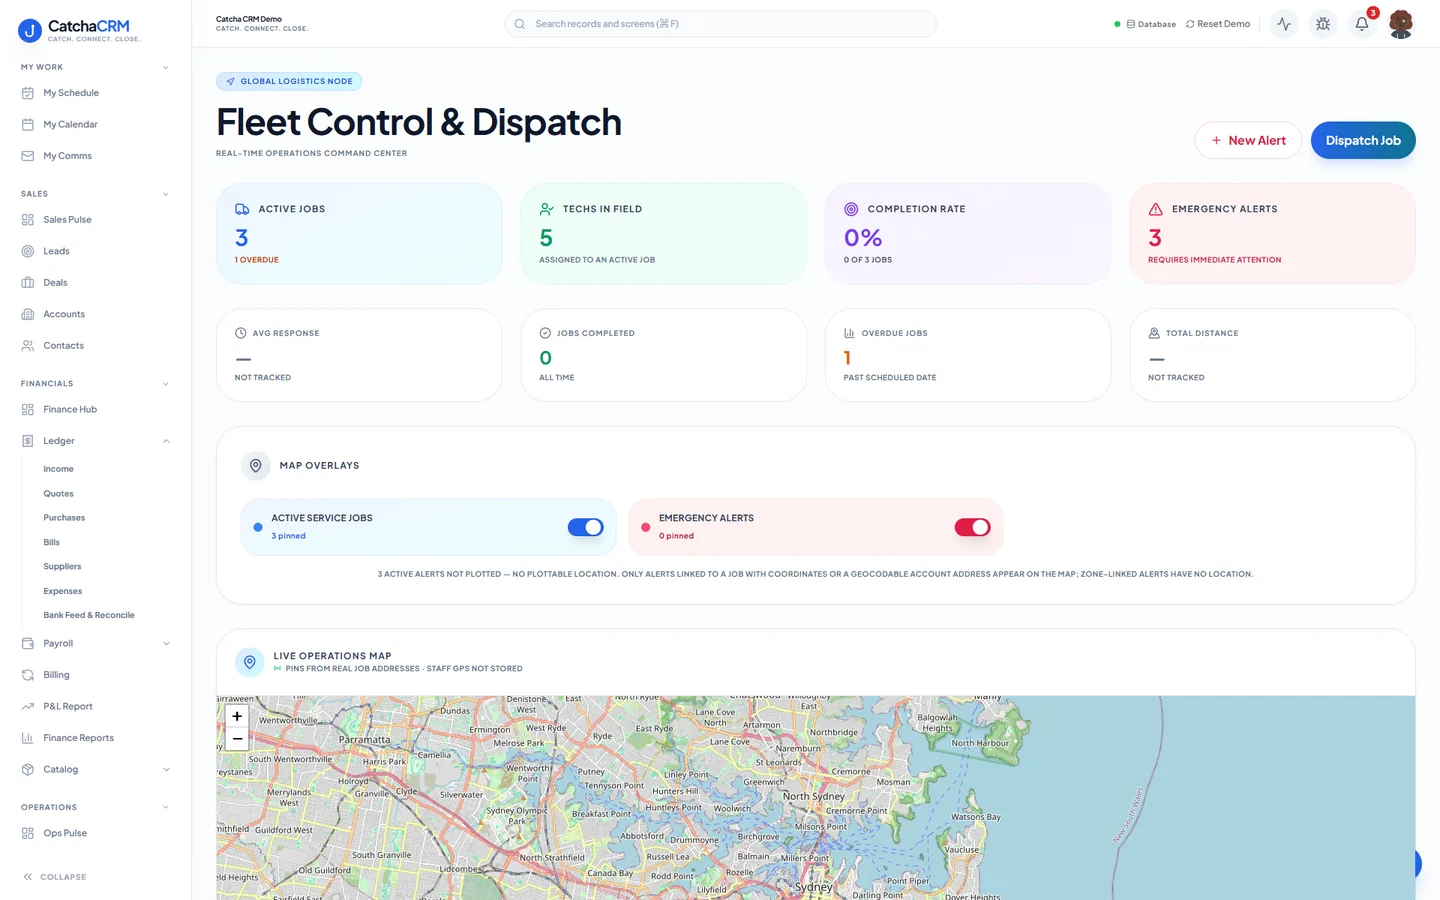
Task: Collapse the Financials section chevron
Action: tap(166, 384)
